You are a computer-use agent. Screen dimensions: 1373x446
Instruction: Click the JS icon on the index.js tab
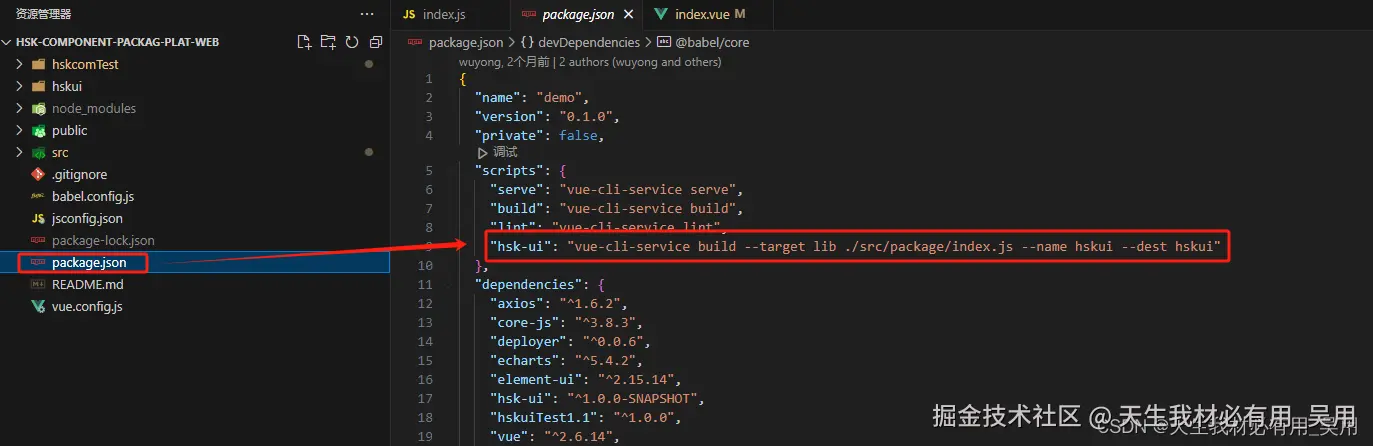(x=409, y=15)
